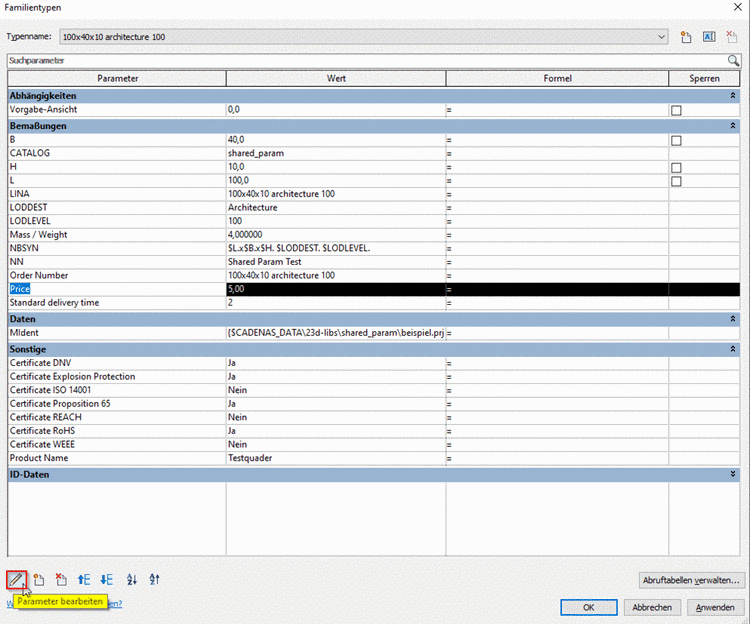
Task: Enable the lock checkbox for parameter B
Action: [x=676, y=141]
